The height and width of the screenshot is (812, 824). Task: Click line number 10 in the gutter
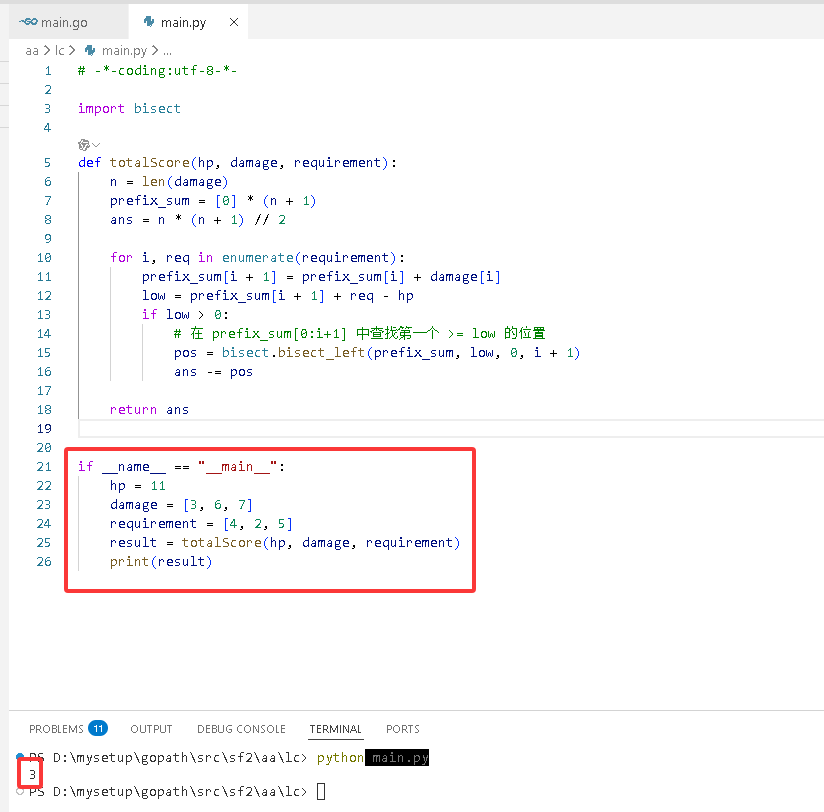44,258
